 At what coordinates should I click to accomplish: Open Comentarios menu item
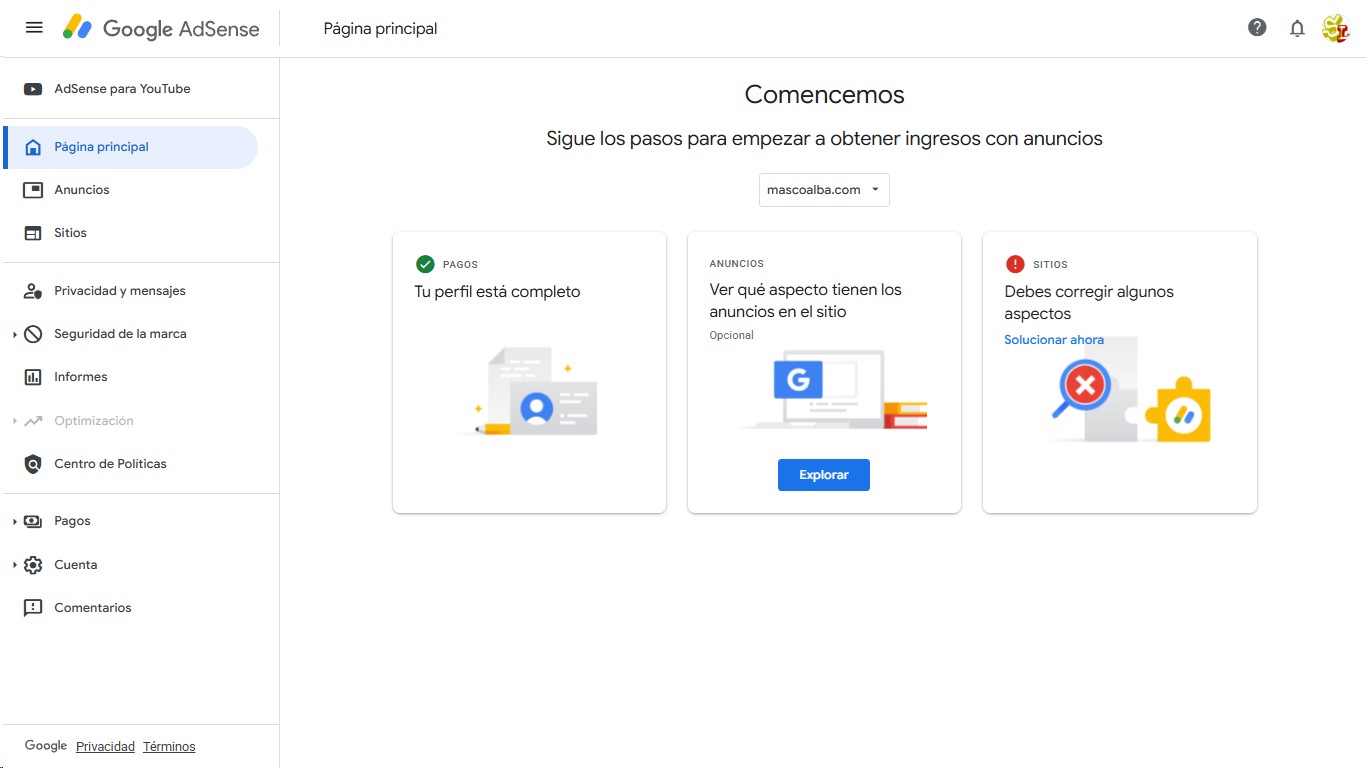130,608
